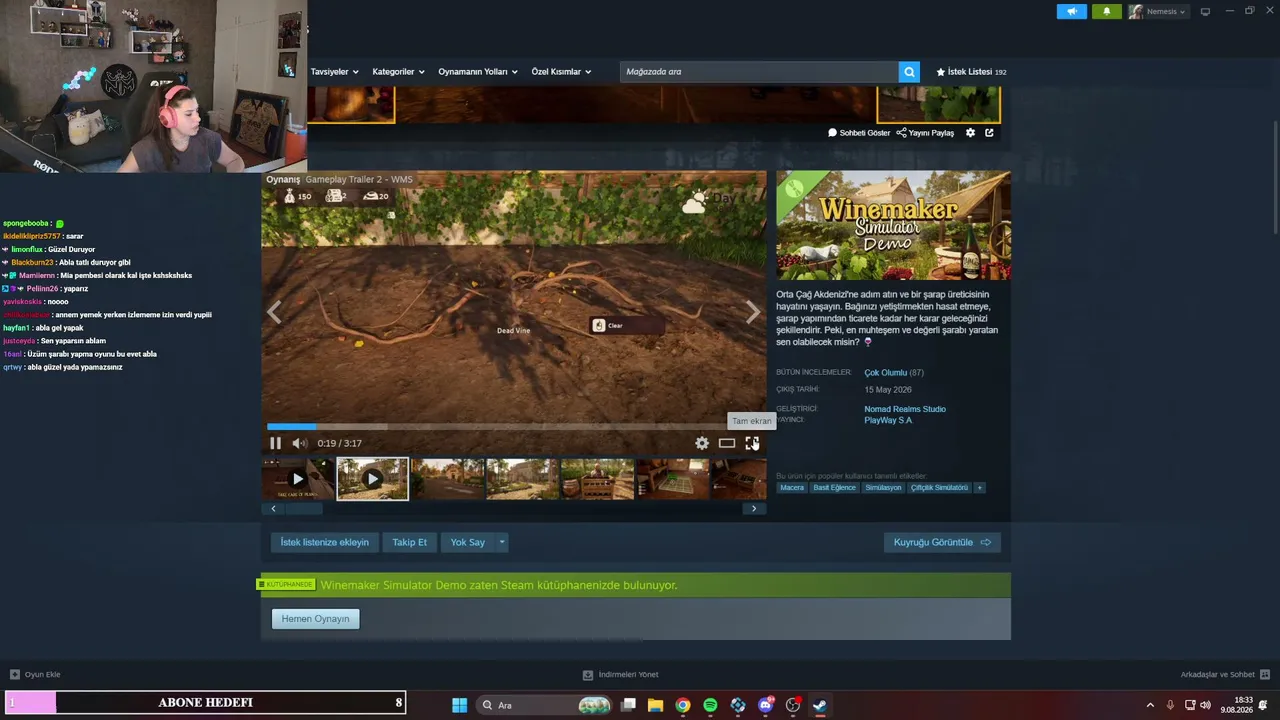The height and width of the screenshot is (720, 1280).
Task: Click the Winemaker Simulator Demo header image
Action: [x=893, y=225]
